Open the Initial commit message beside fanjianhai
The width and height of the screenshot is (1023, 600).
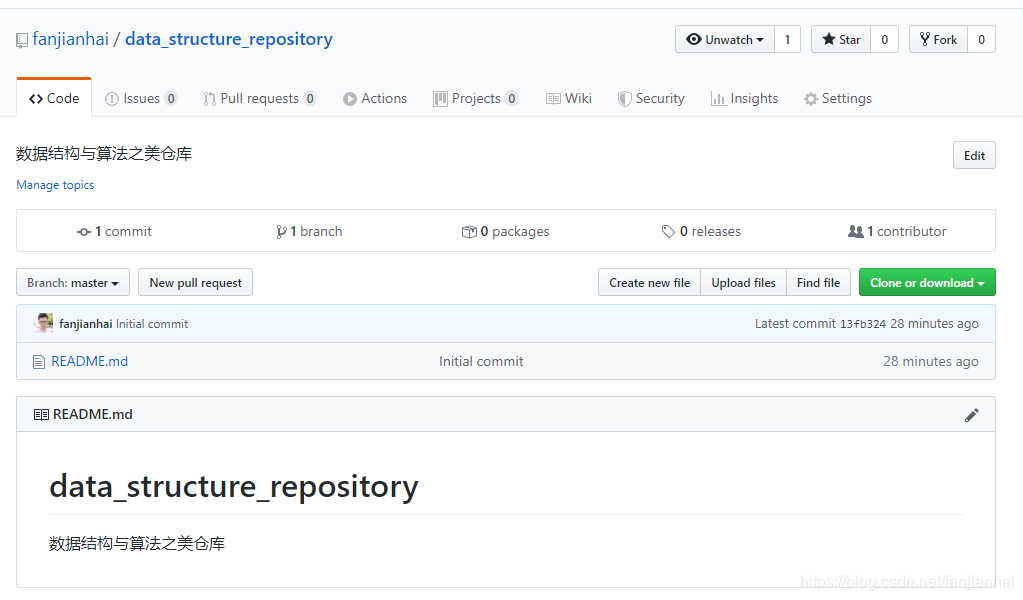[x=152, y=324]
